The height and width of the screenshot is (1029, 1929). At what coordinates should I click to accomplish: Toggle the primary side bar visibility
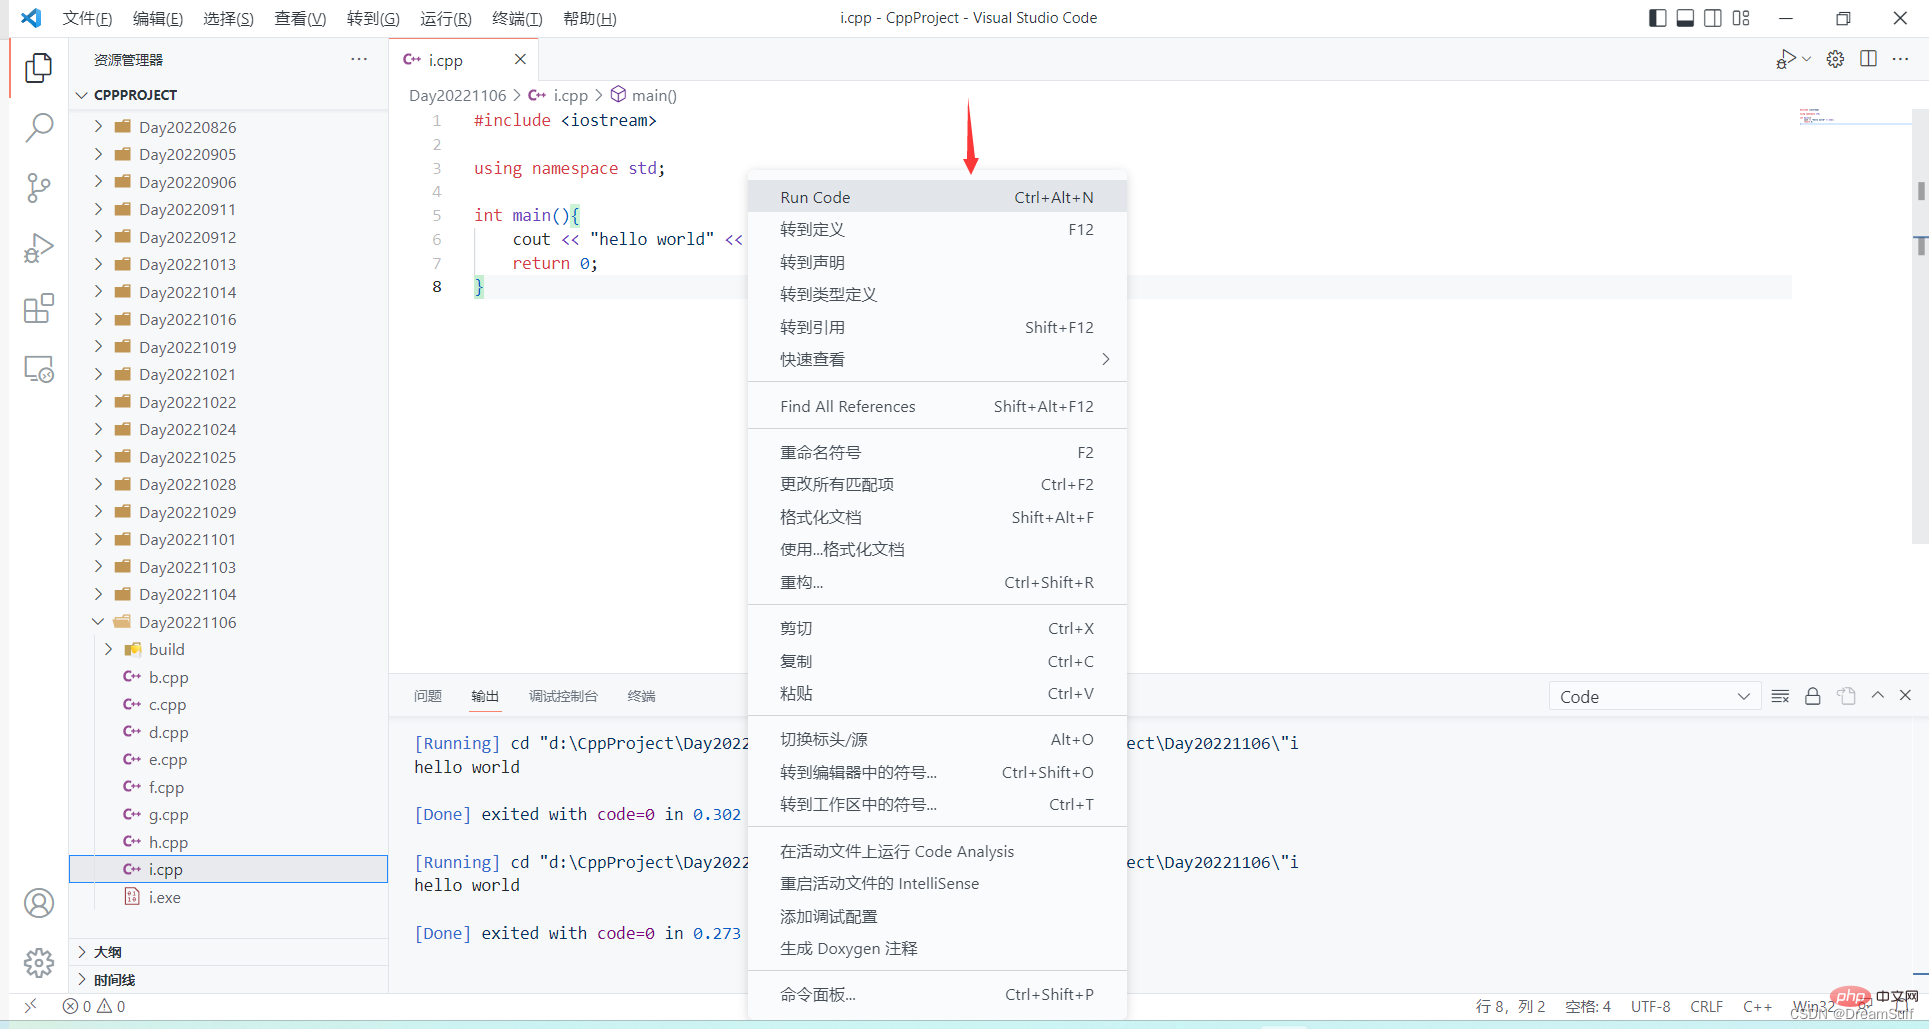pos(1657,18)
